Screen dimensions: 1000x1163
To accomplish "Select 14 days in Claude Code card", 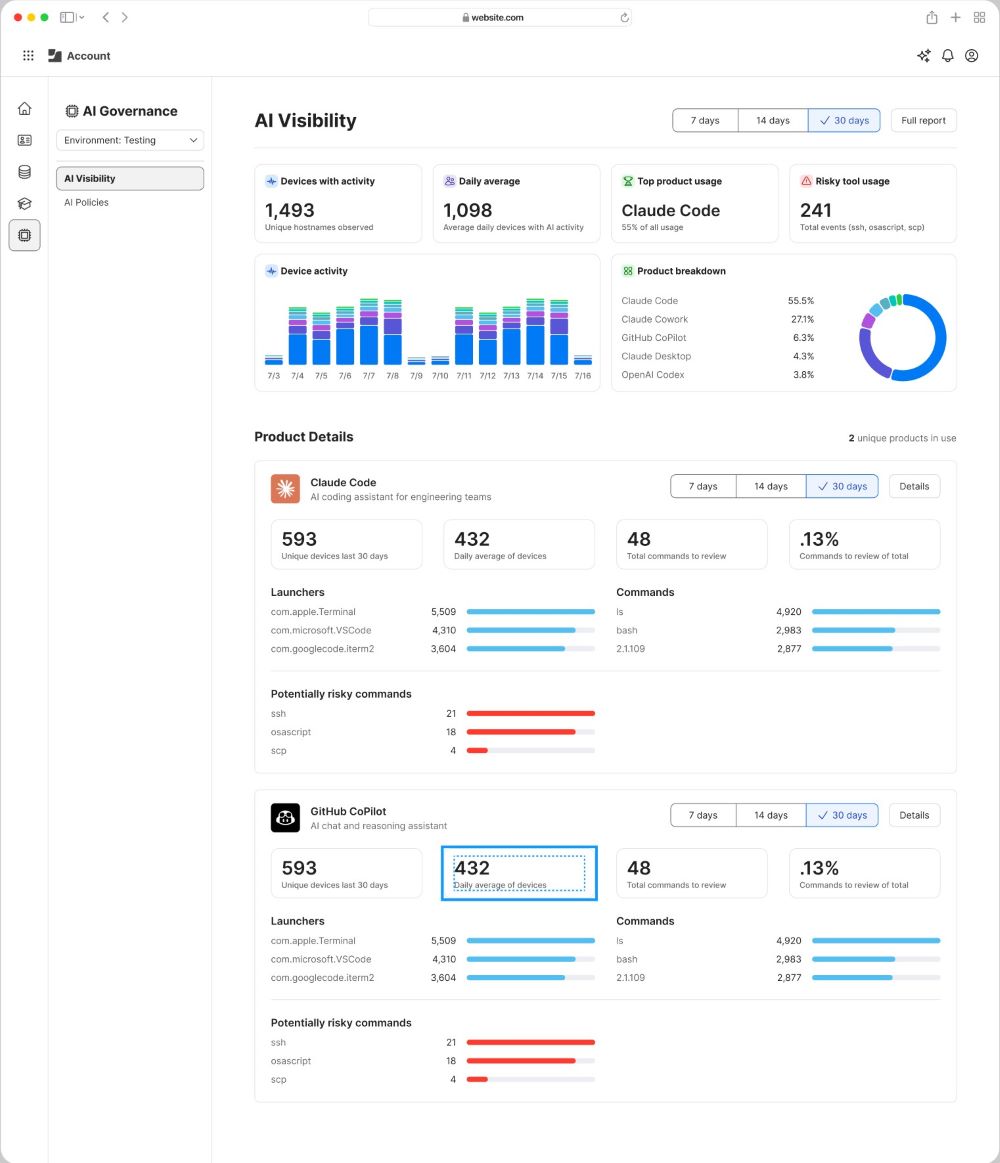I will (771, 487).
